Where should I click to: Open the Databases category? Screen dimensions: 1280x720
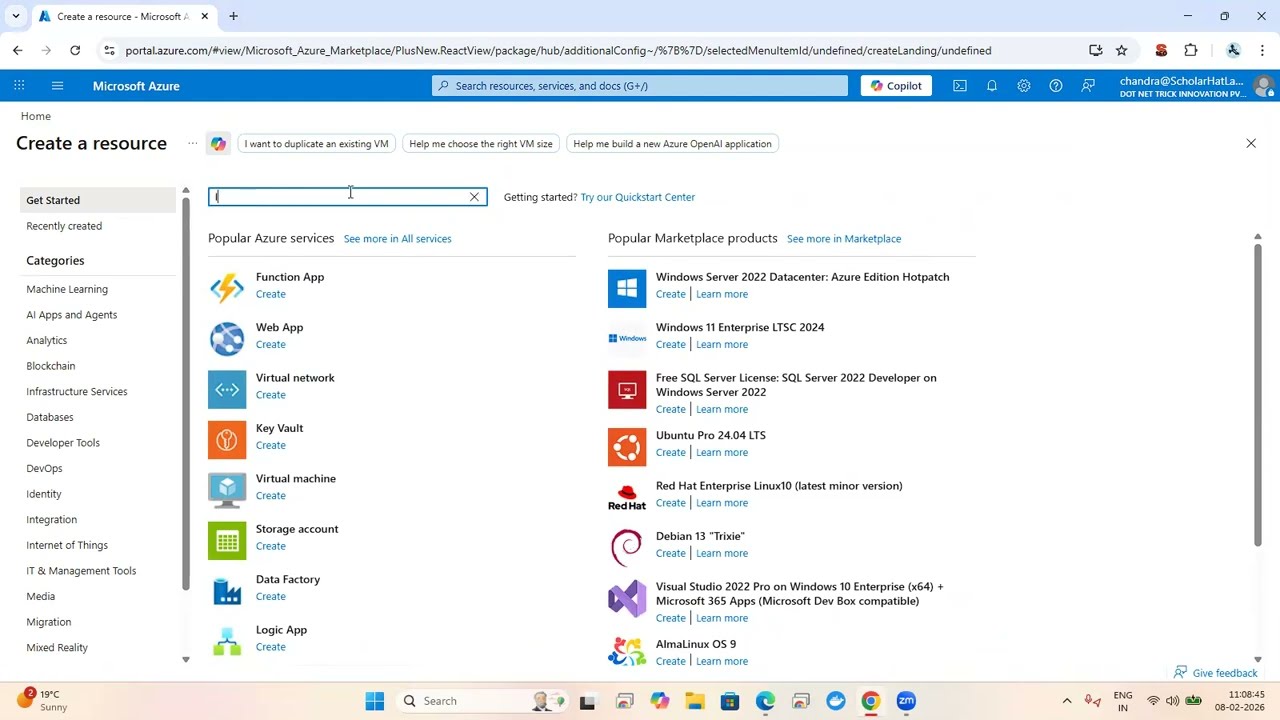tap(50, 417)
